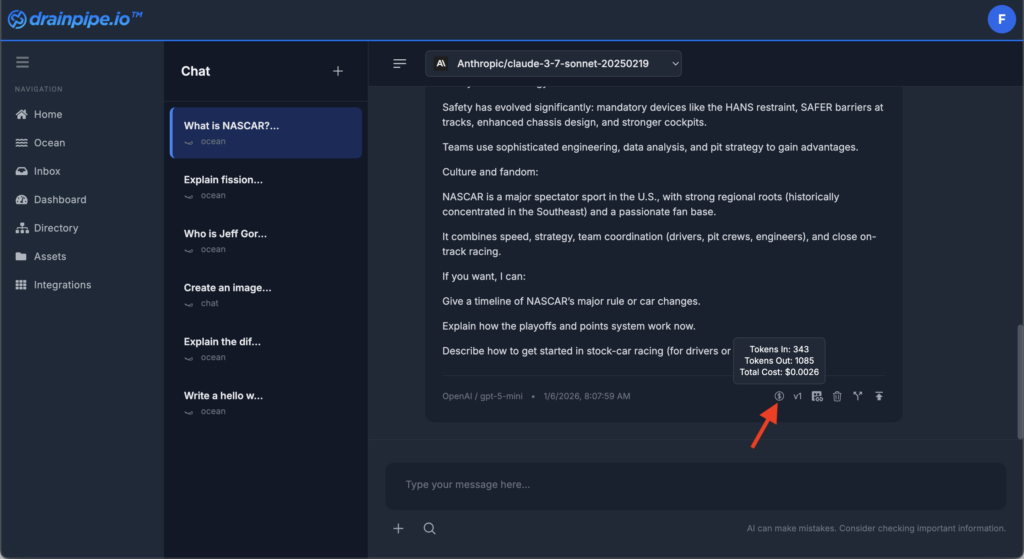Go to Dashboard in navigation
This screenshot has height=559, width=1024.
(x=60, y=200)
